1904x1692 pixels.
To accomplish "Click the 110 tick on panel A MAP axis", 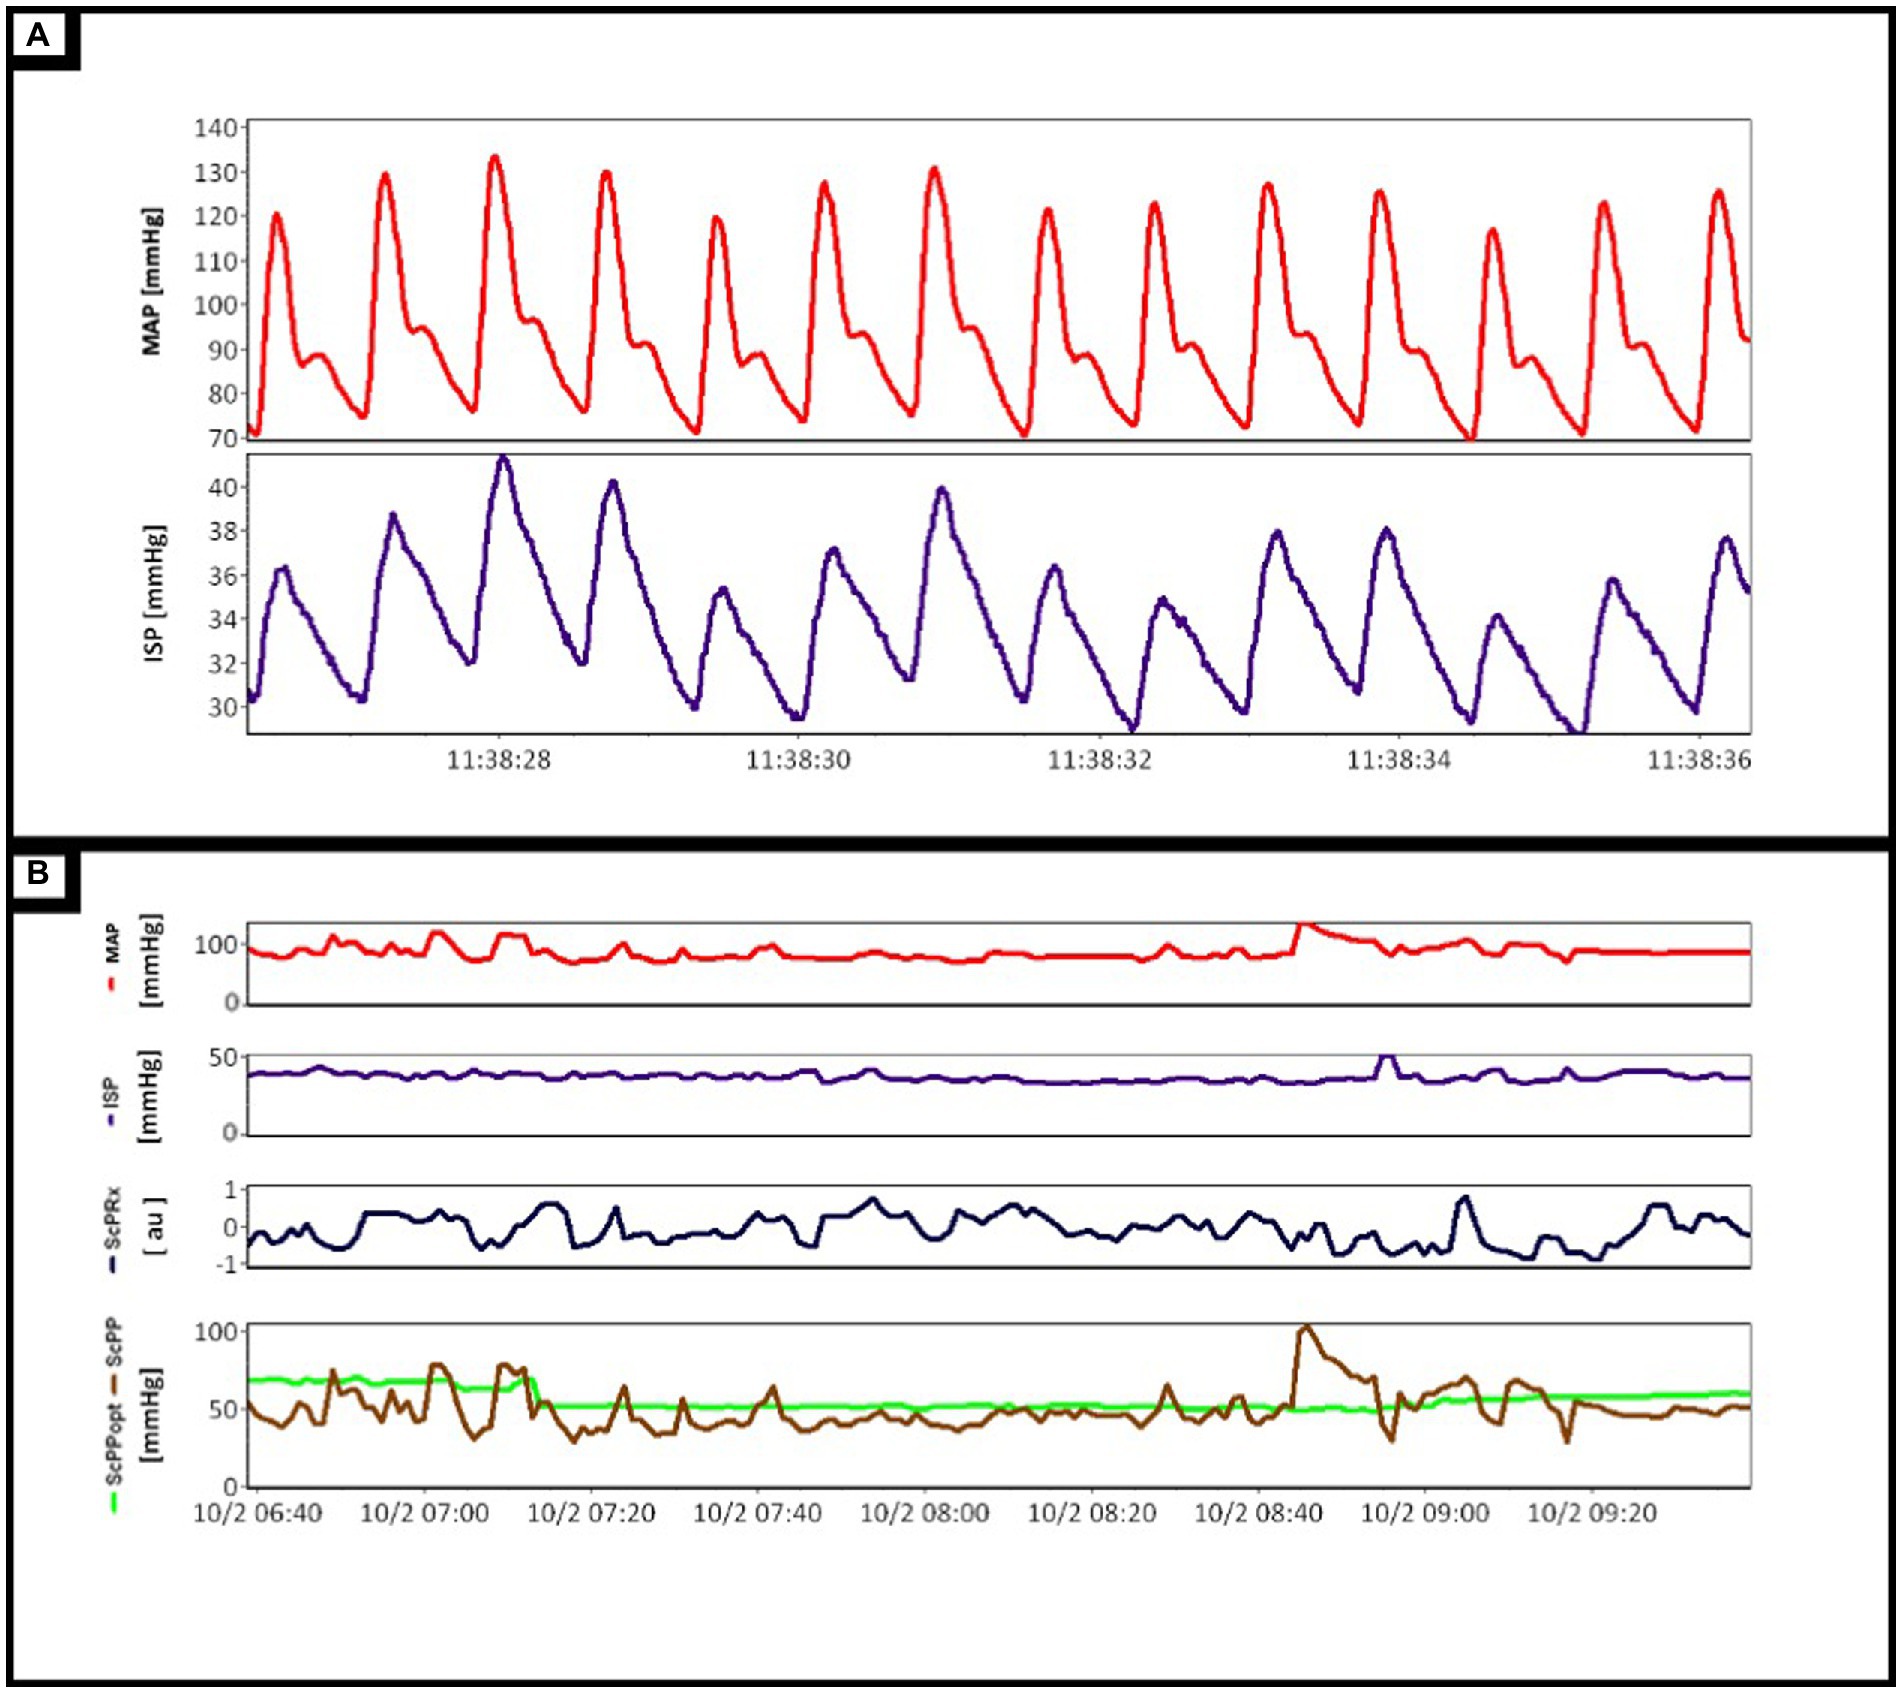I will 216,262.
